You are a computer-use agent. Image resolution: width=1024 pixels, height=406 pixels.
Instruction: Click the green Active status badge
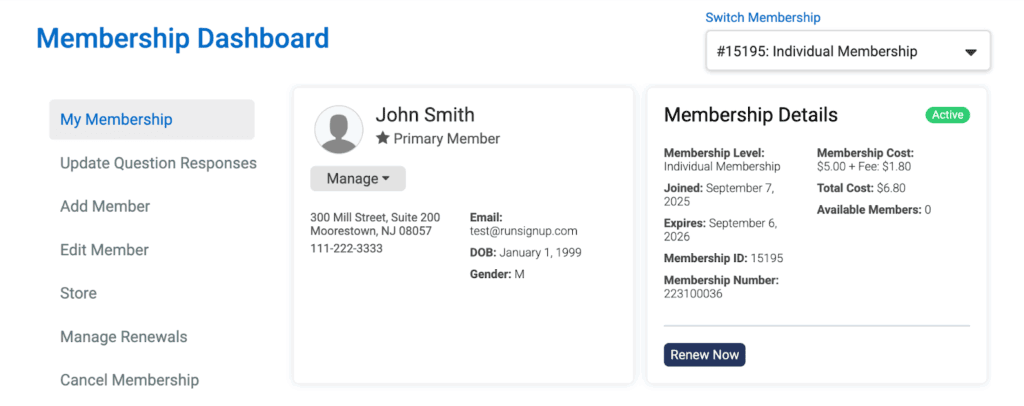(x=947, y=115)
